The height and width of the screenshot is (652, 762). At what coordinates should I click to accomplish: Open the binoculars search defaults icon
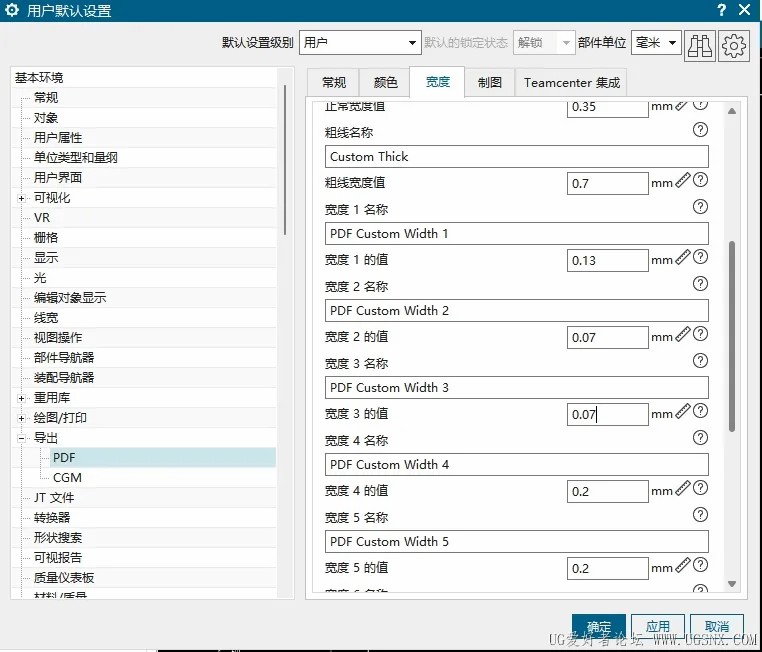[x=699, y=46]
